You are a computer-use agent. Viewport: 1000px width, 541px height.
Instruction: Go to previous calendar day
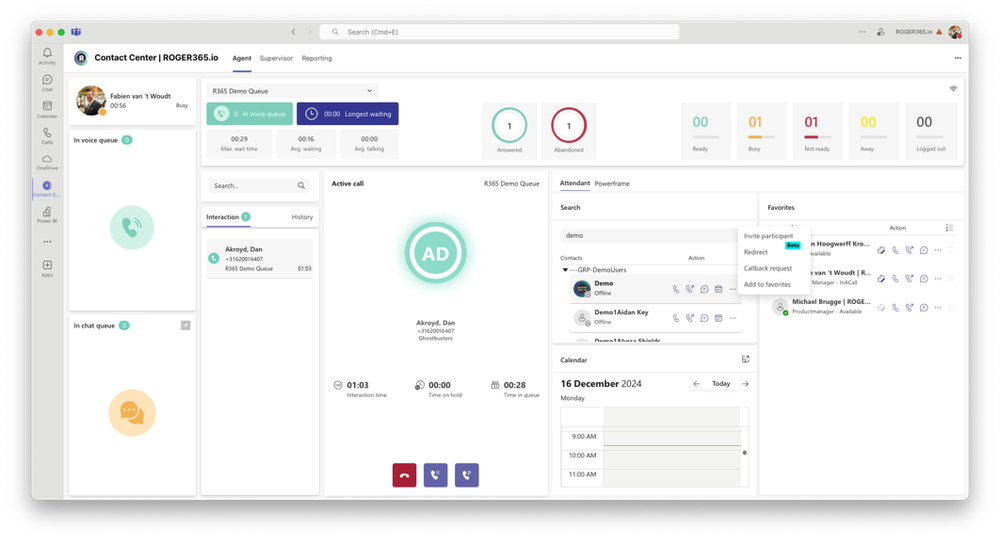click(x=696, y=383)
